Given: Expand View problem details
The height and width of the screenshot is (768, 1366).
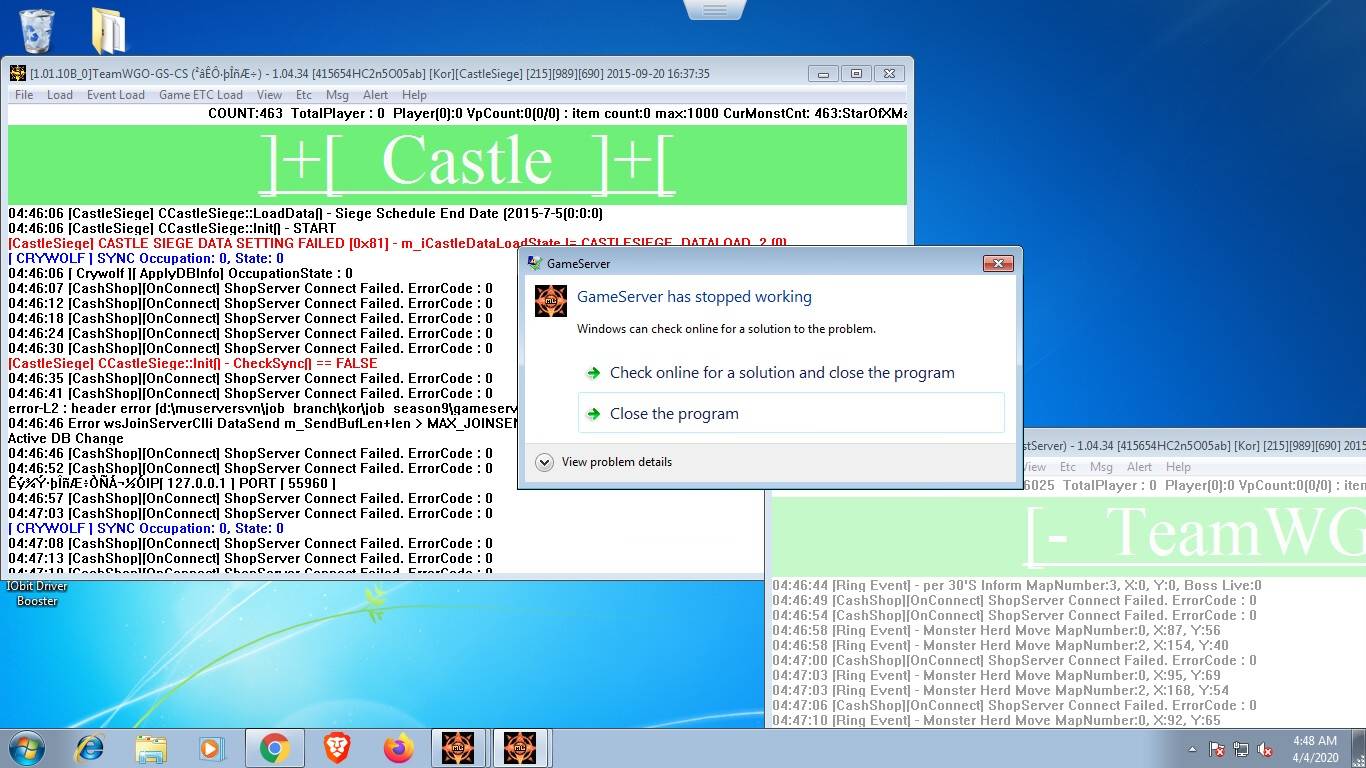Looking at the screenshot, I should (x=604, y=462).
